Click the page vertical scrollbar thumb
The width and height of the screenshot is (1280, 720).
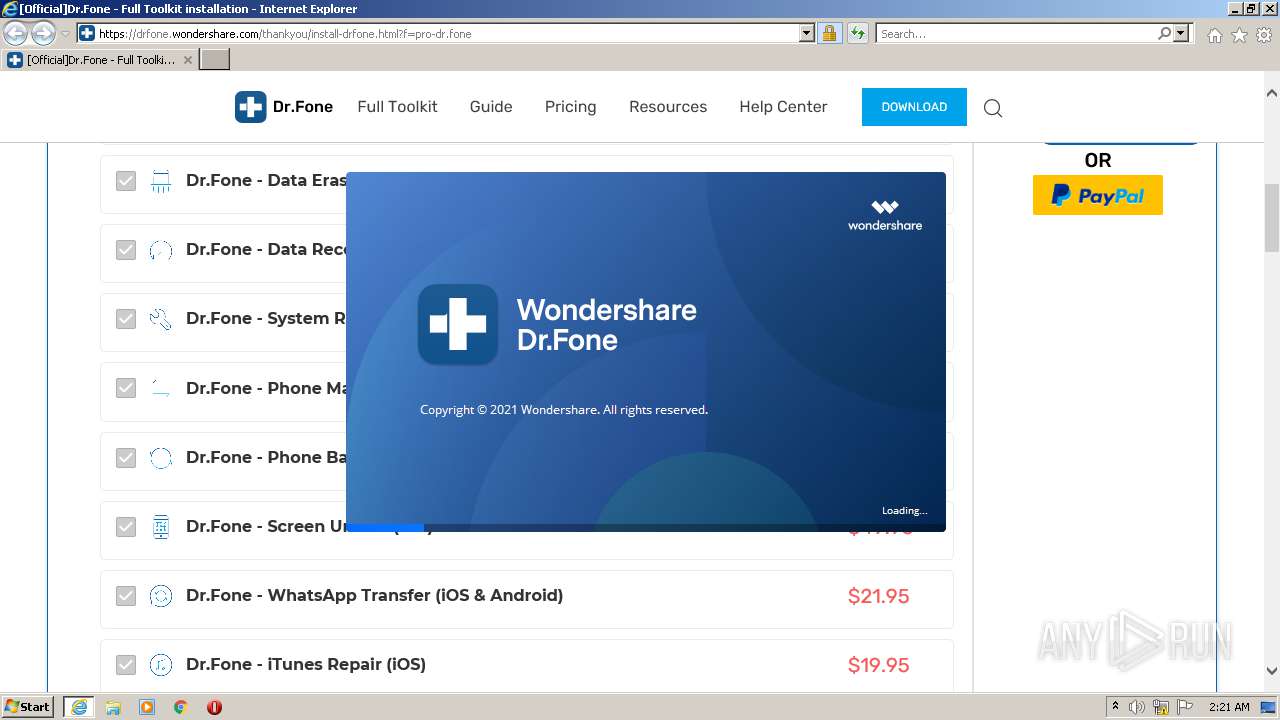click(x=1272, y=218)
